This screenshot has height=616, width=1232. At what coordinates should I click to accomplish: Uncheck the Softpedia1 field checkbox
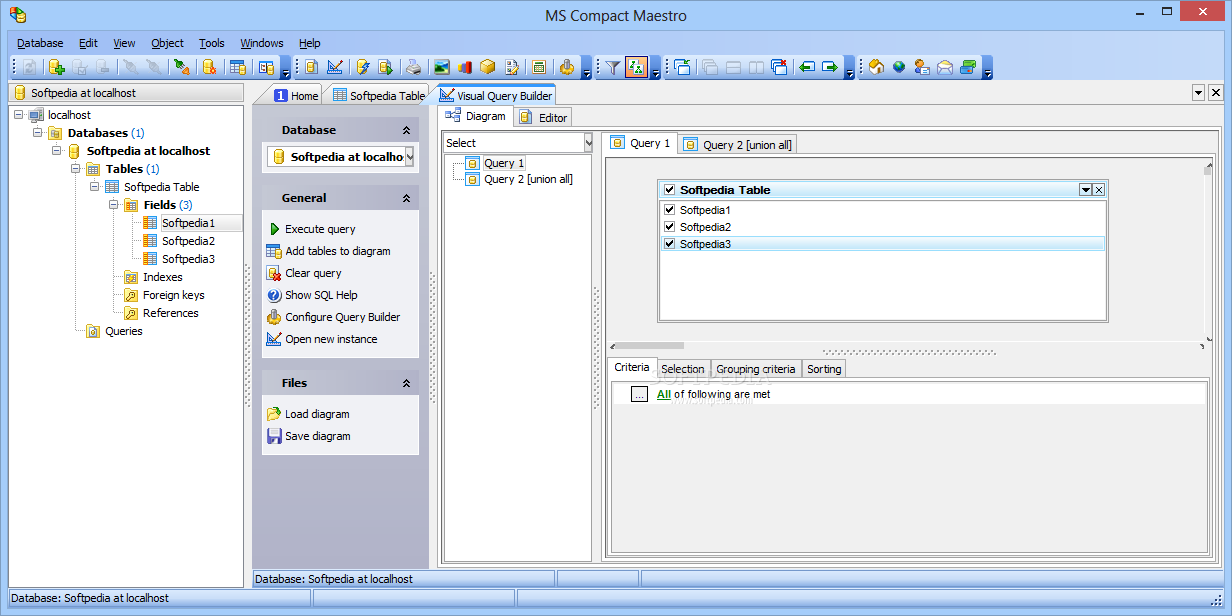click(x=670, y=210)
